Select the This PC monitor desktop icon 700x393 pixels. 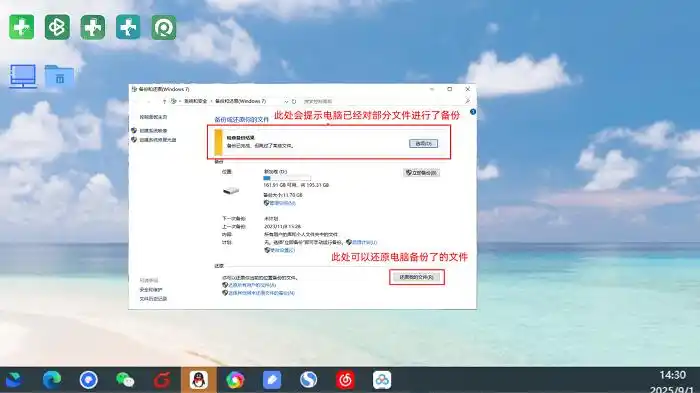(23, 76)
